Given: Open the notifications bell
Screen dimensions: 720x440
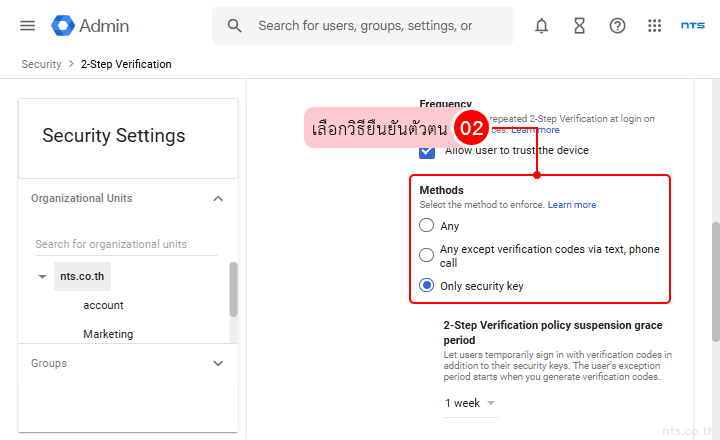Looking at the screenshot, I should (x=541, y=26).
